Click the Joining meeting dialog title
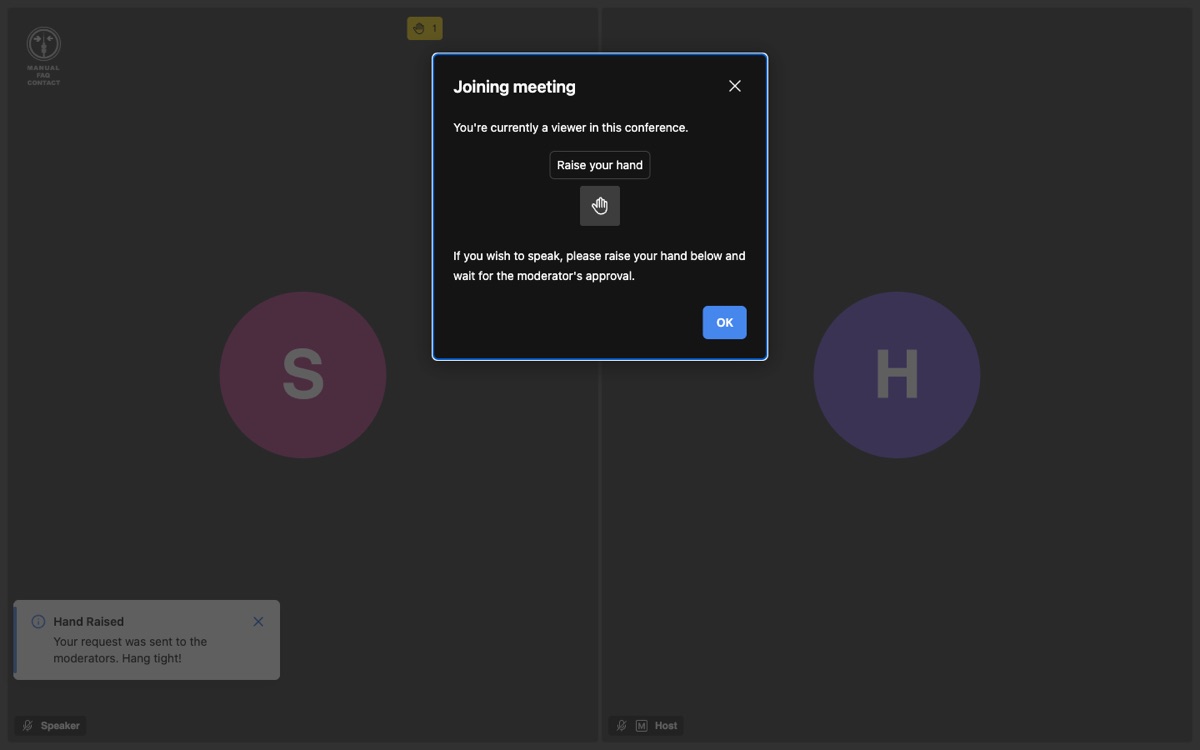Viewport: 1200px width, 750px height. tap(514, 87)
